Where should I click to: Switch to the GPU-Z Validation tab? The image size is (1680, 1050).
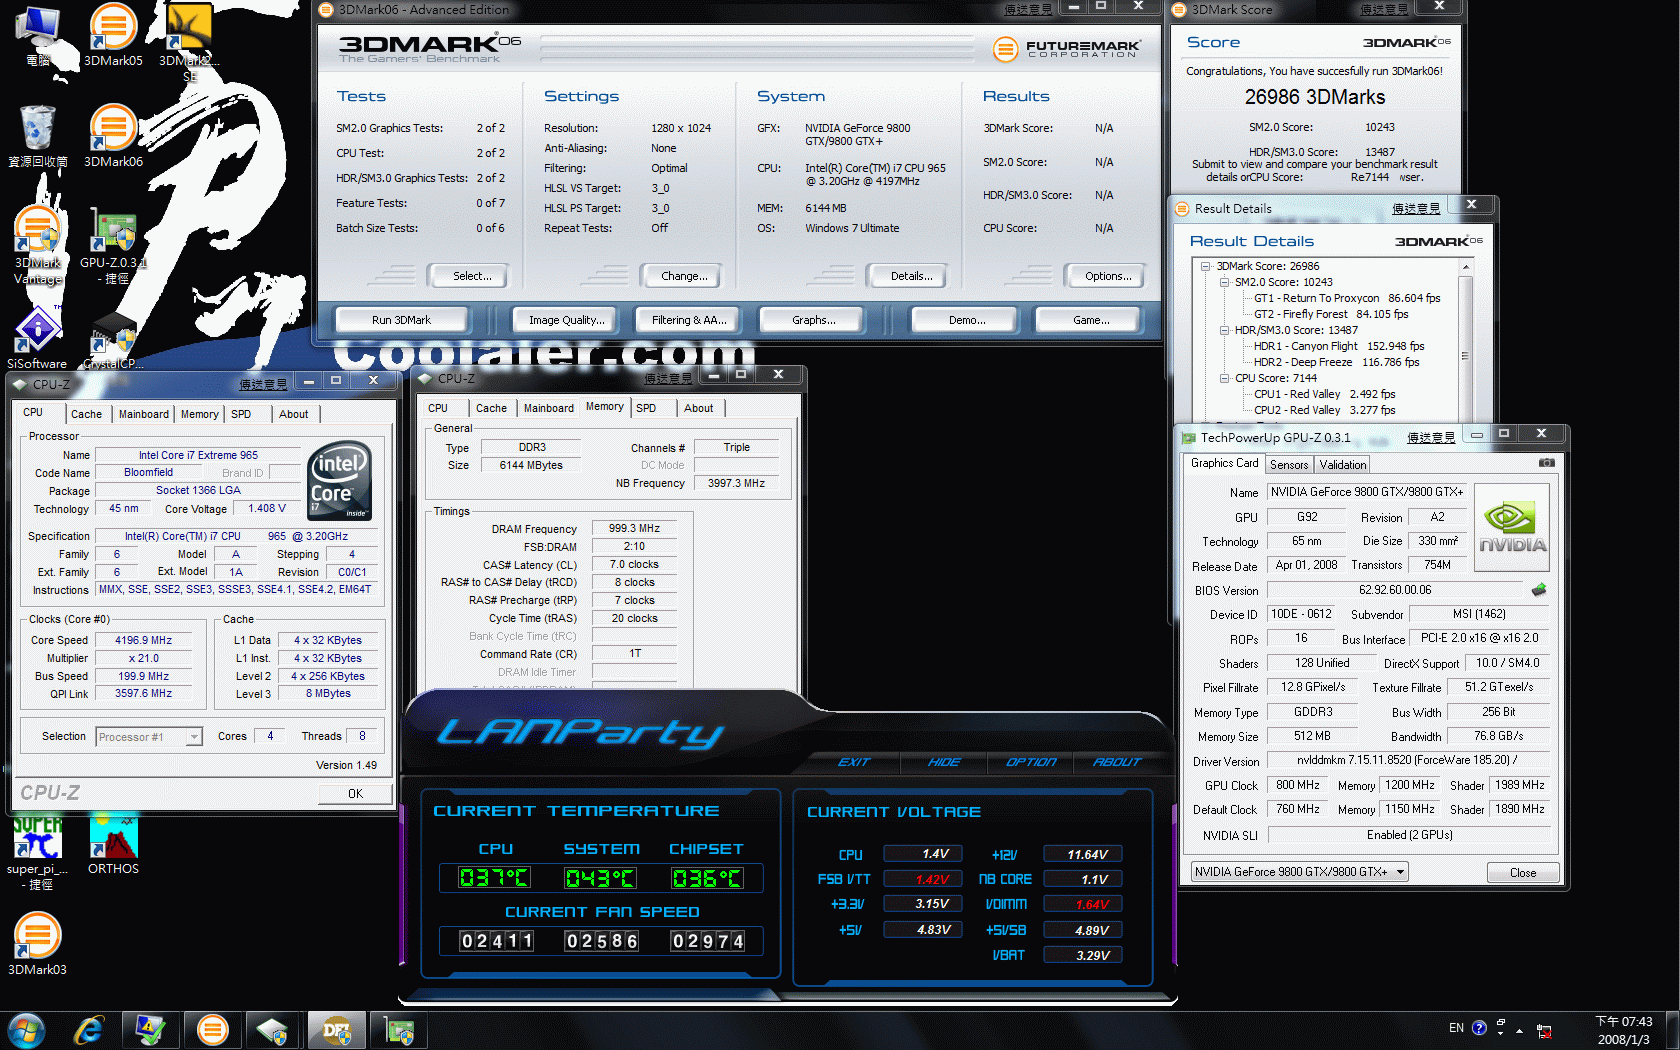click(1342, 465)
